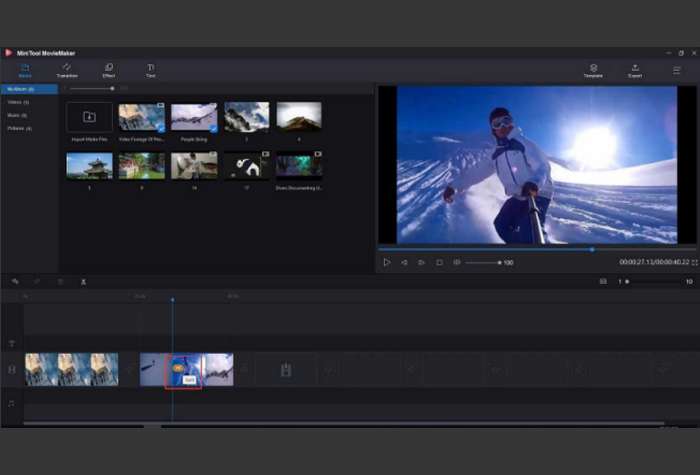Select the green garden picture thumbnail
The image size is (700, 475).
click(x=142, y=166)
